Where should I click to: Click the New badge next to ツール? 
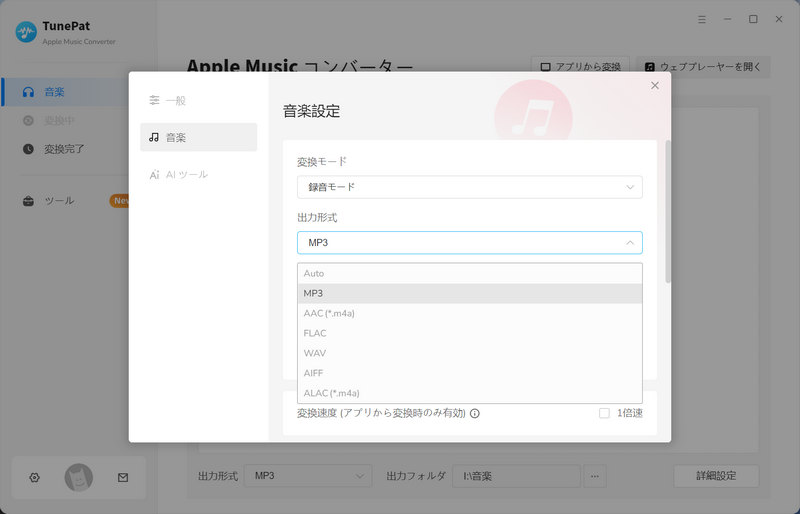point(119,201)
